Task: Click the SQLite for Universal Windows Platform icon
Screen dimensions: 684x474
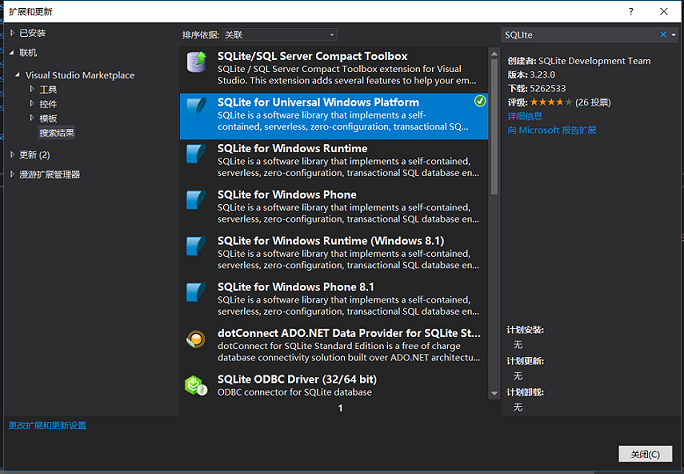Action: 196,107
